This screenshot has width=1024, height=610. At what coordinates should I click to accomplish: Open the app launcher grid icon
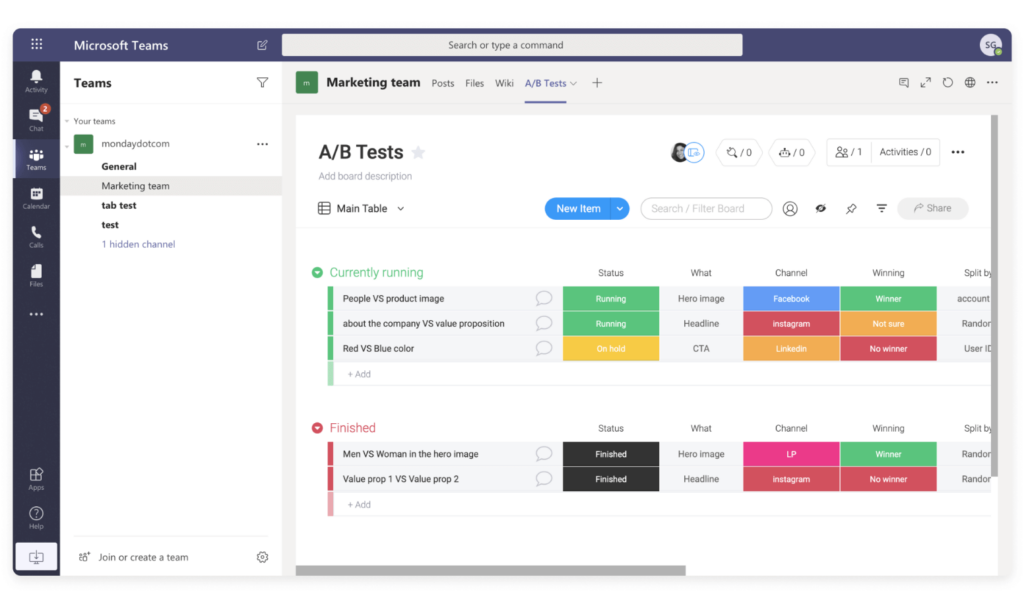point(37,44)
